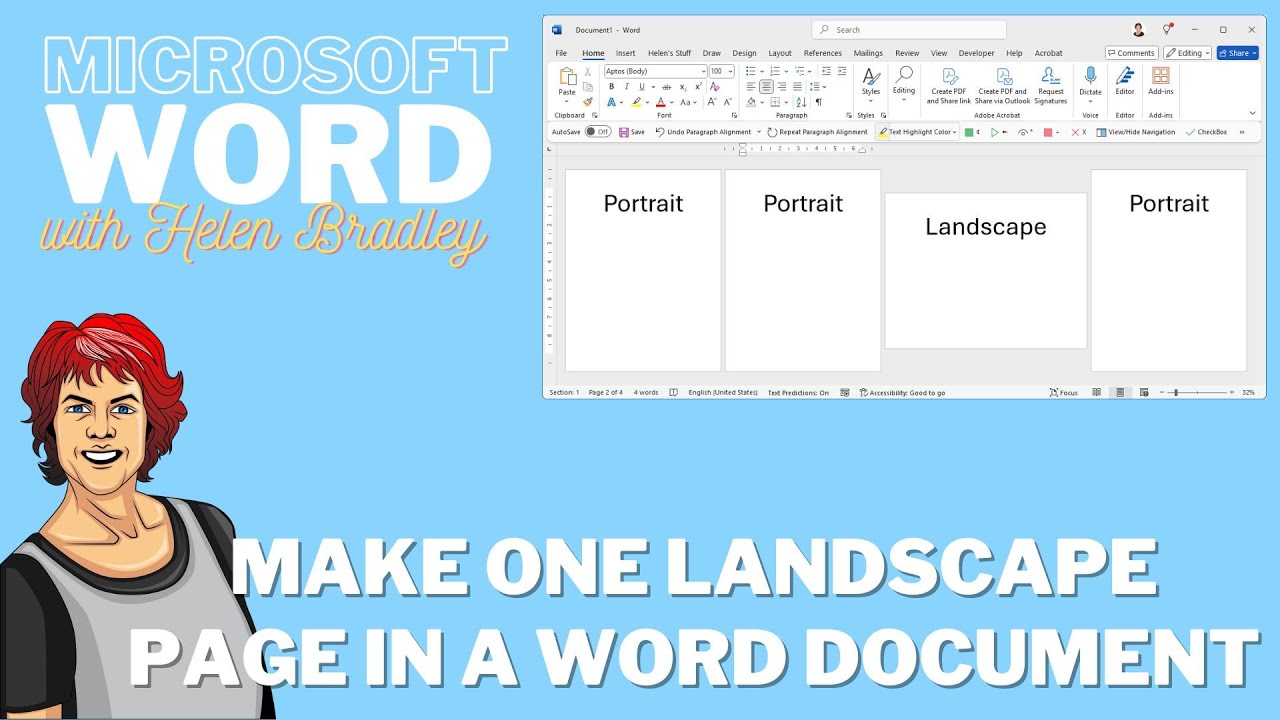Click the Paste clipboard icon

567,76
